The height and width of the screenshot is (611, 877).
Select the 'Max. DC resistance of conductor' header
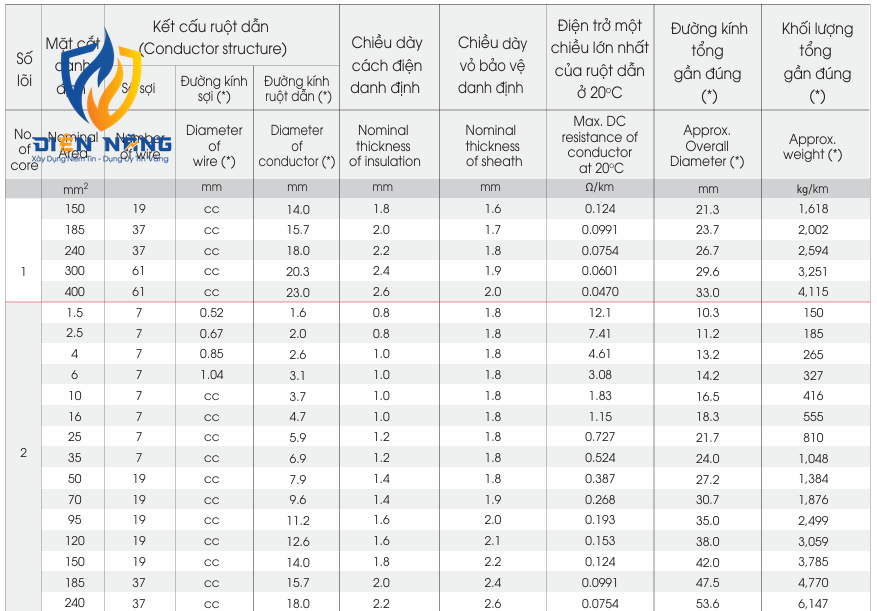(600, 144)
